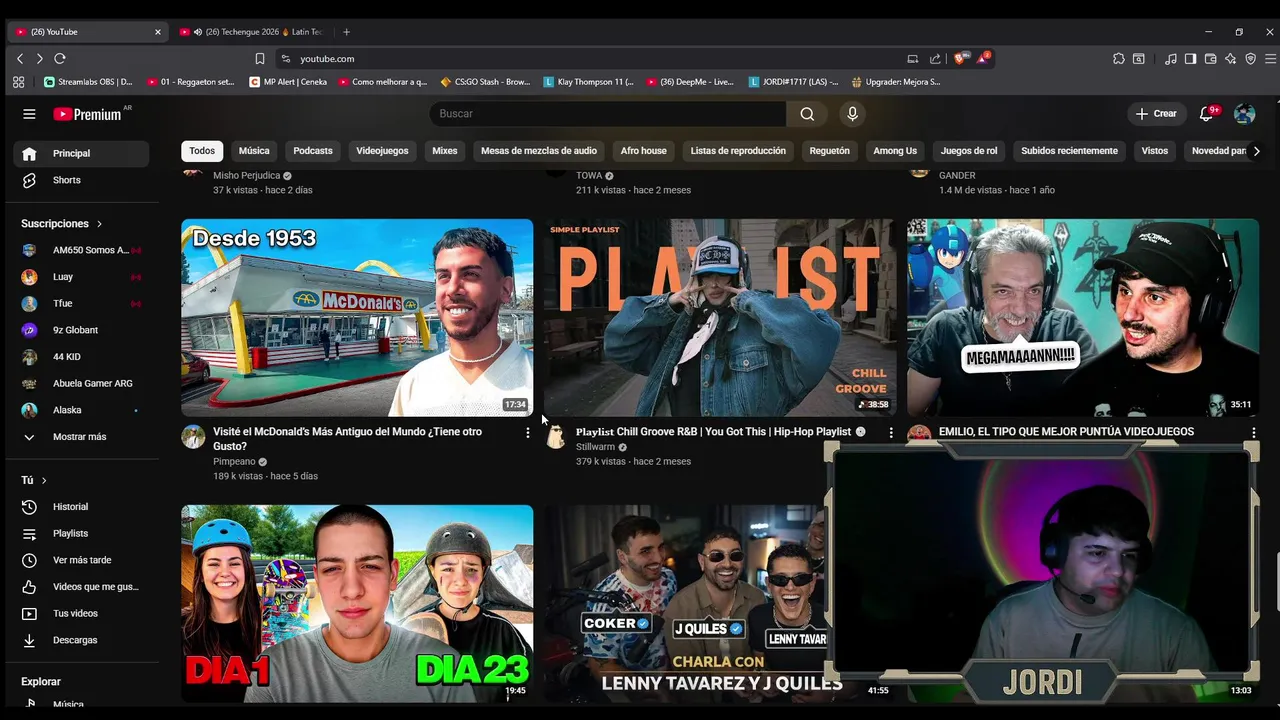Viewport: 1280px width, 720px height.
Task: Toggle the browser sidebar panel icon
Action: pos(1190,59)
